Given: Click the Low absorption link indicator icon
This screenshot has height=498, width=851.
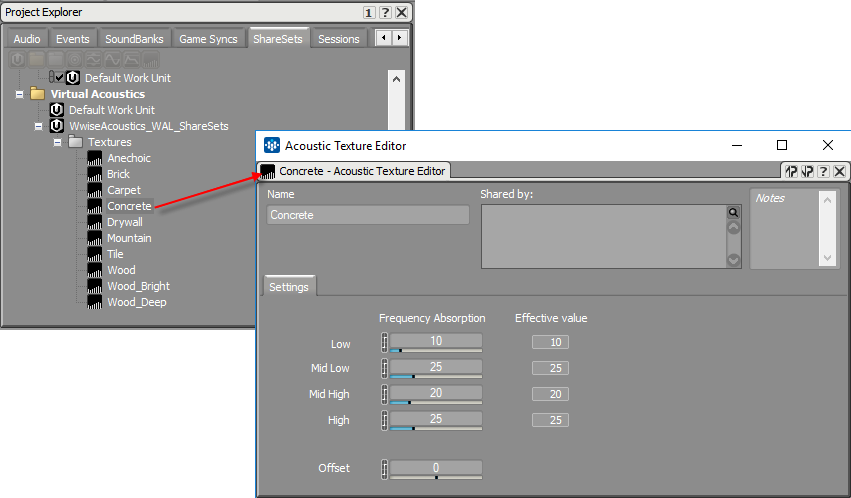Looking at the screenshot, I should [x=384, y=343].
